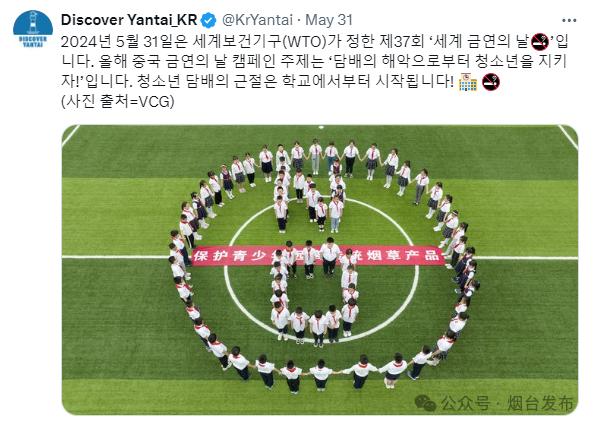Open the three-dot more options menu
The width and height of the screenshot is (593, 427).
(569, 20)
